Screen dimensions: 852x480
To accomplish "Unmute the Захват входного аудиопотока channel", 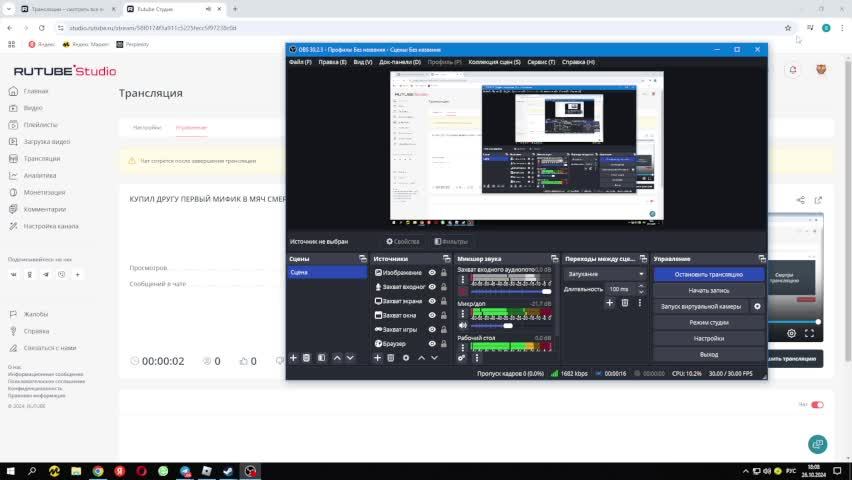I will [462, 291].
